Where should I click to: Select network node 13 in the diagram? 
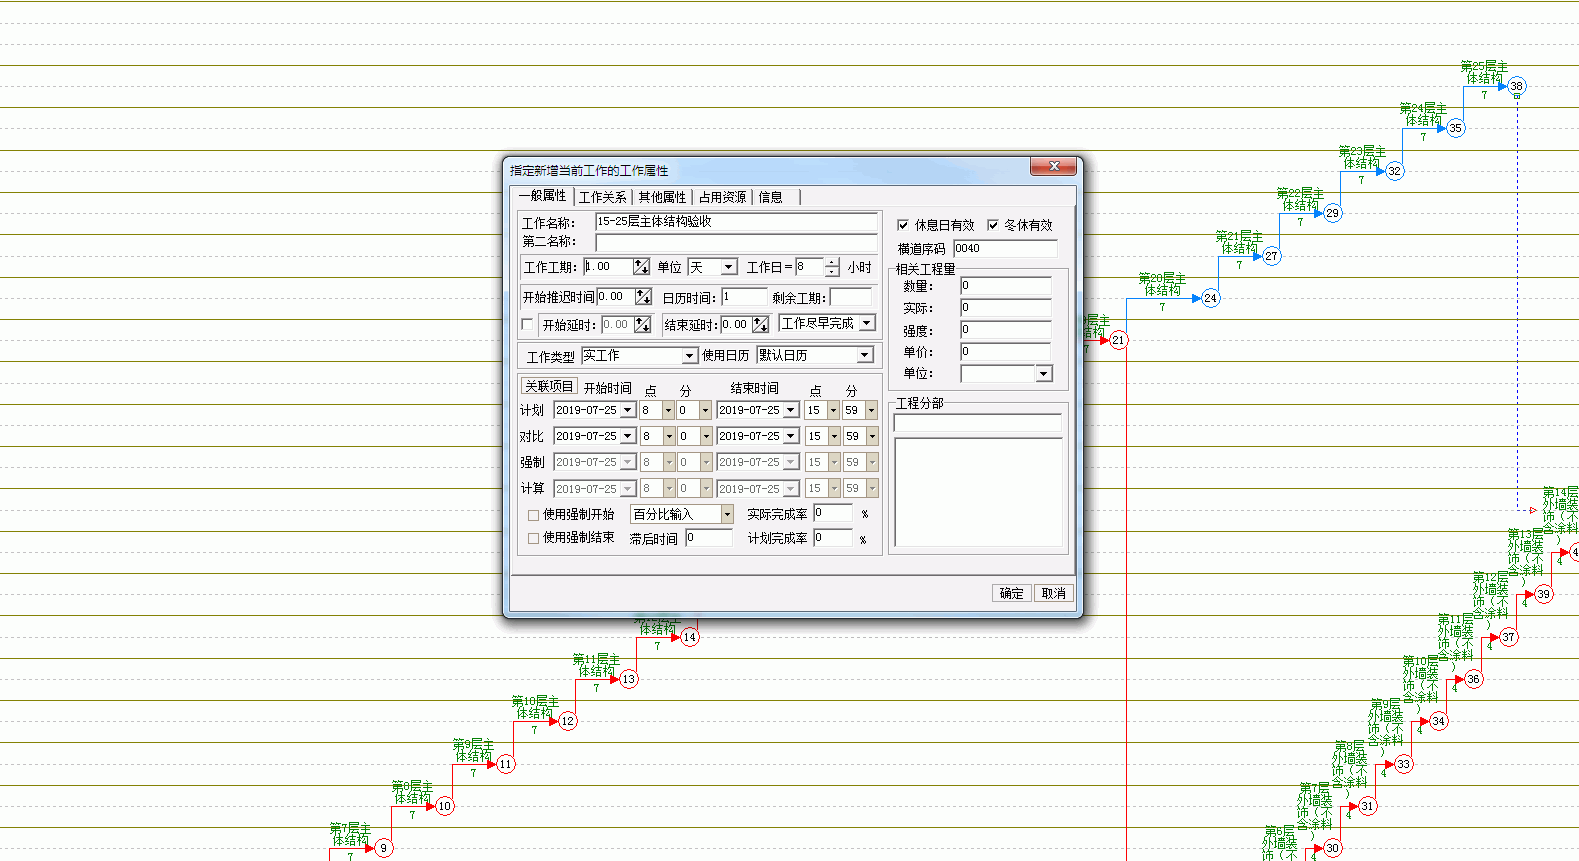(x=628, y=679)
